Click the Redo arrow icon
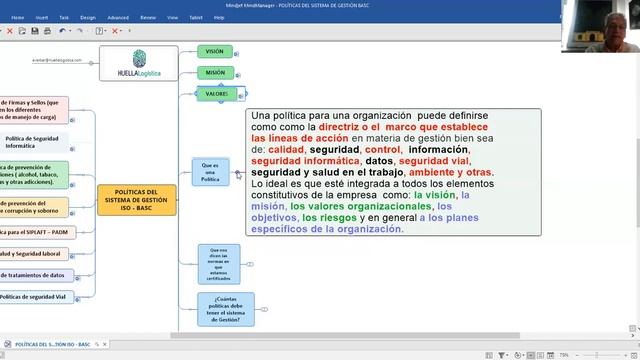Screen dimensions: 640x360 pyautogui.click(x=80, y=31)
